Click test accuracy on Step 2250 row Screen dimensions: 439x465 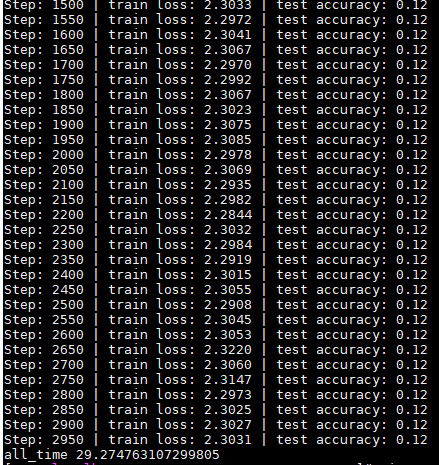click(352, 230)
